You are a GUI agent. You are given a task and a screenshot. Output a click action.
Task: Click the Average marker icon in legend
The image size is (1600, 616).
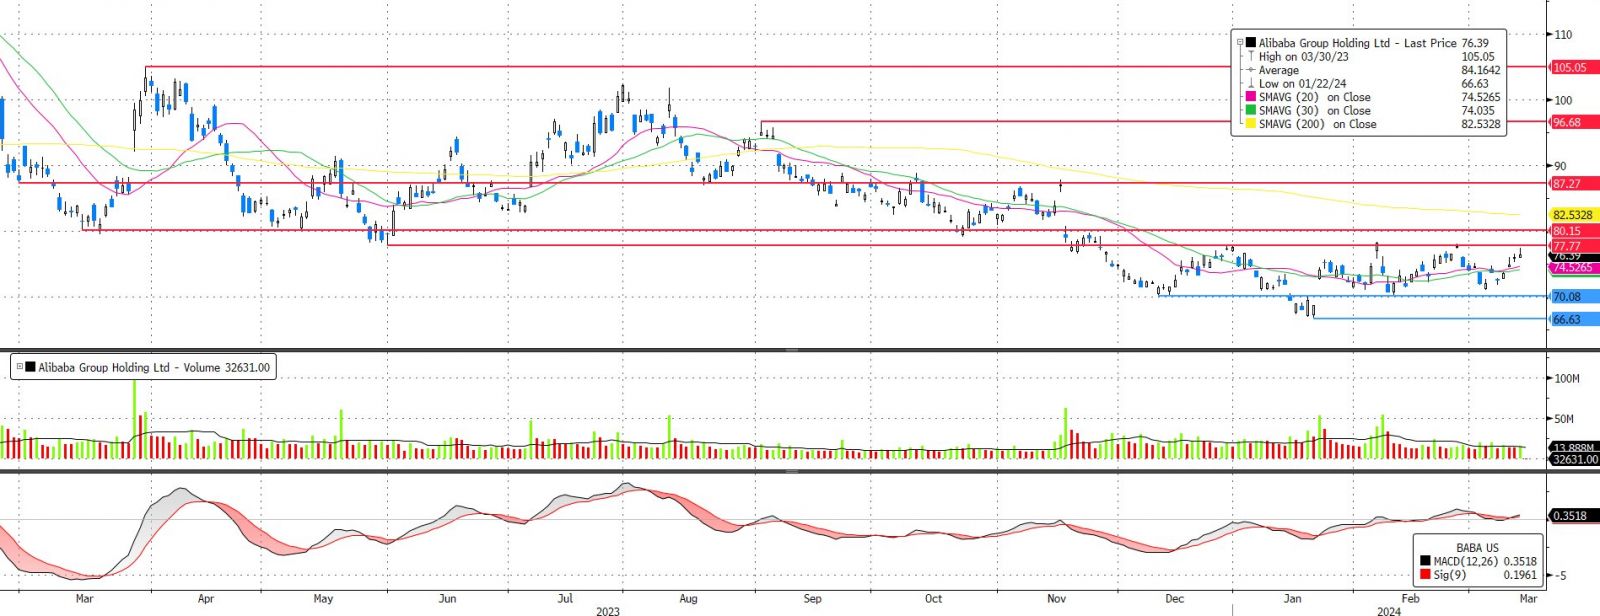click(x=1250, y=70)
